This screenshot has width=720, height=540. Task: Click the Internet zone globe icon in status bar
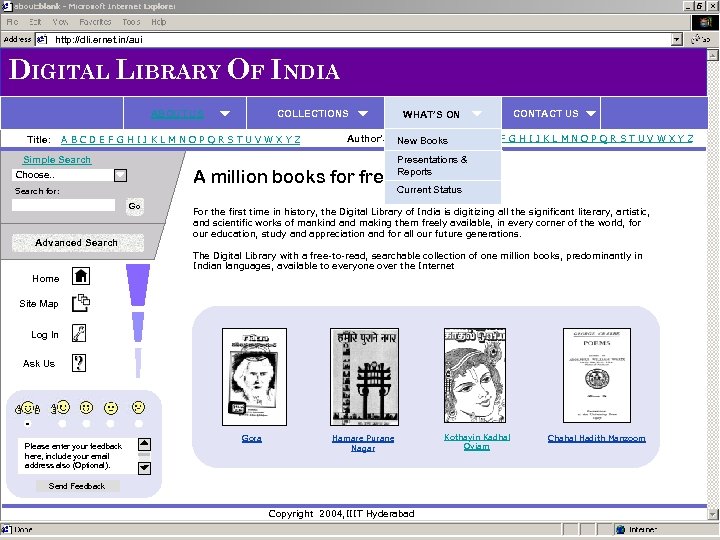[x=621, y=529]
